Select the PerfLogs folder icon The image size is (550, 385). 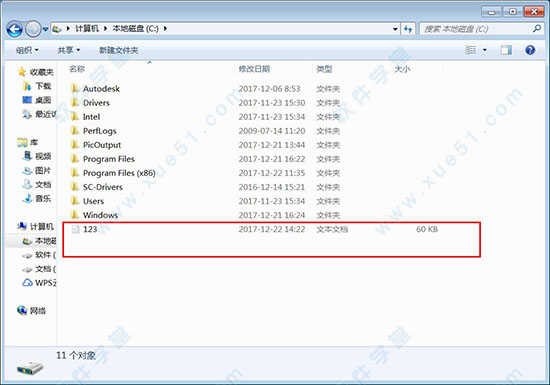[75, 130]
